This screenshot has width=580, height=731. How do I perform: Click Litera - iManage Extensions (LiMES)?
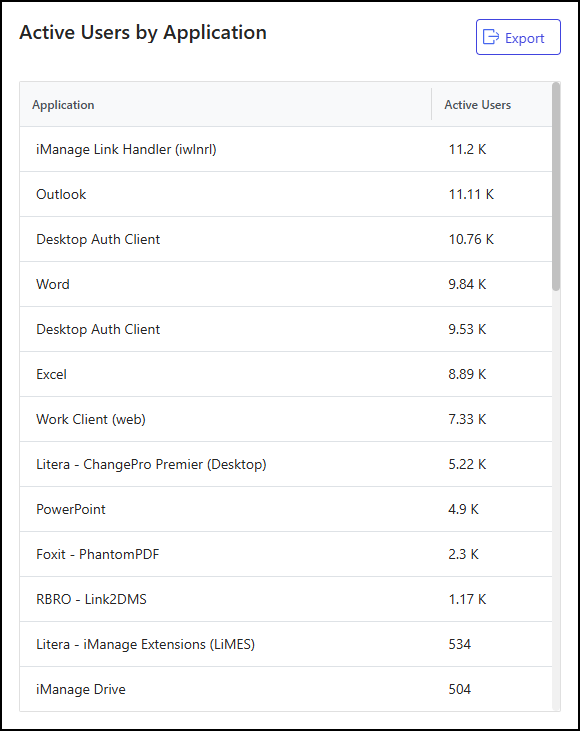point(145,644)
